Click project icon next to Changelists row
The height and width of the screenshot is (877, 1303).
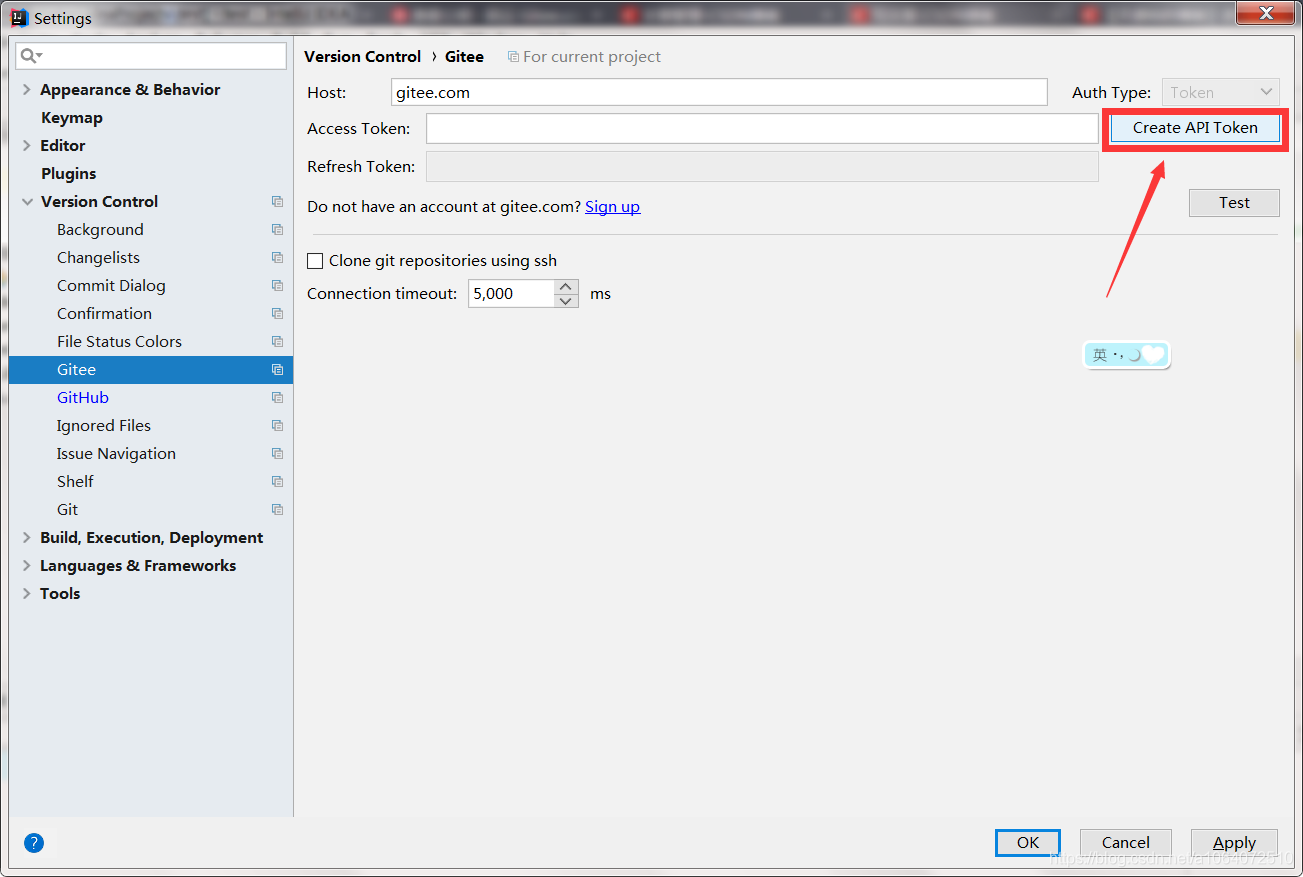(277, 258)
